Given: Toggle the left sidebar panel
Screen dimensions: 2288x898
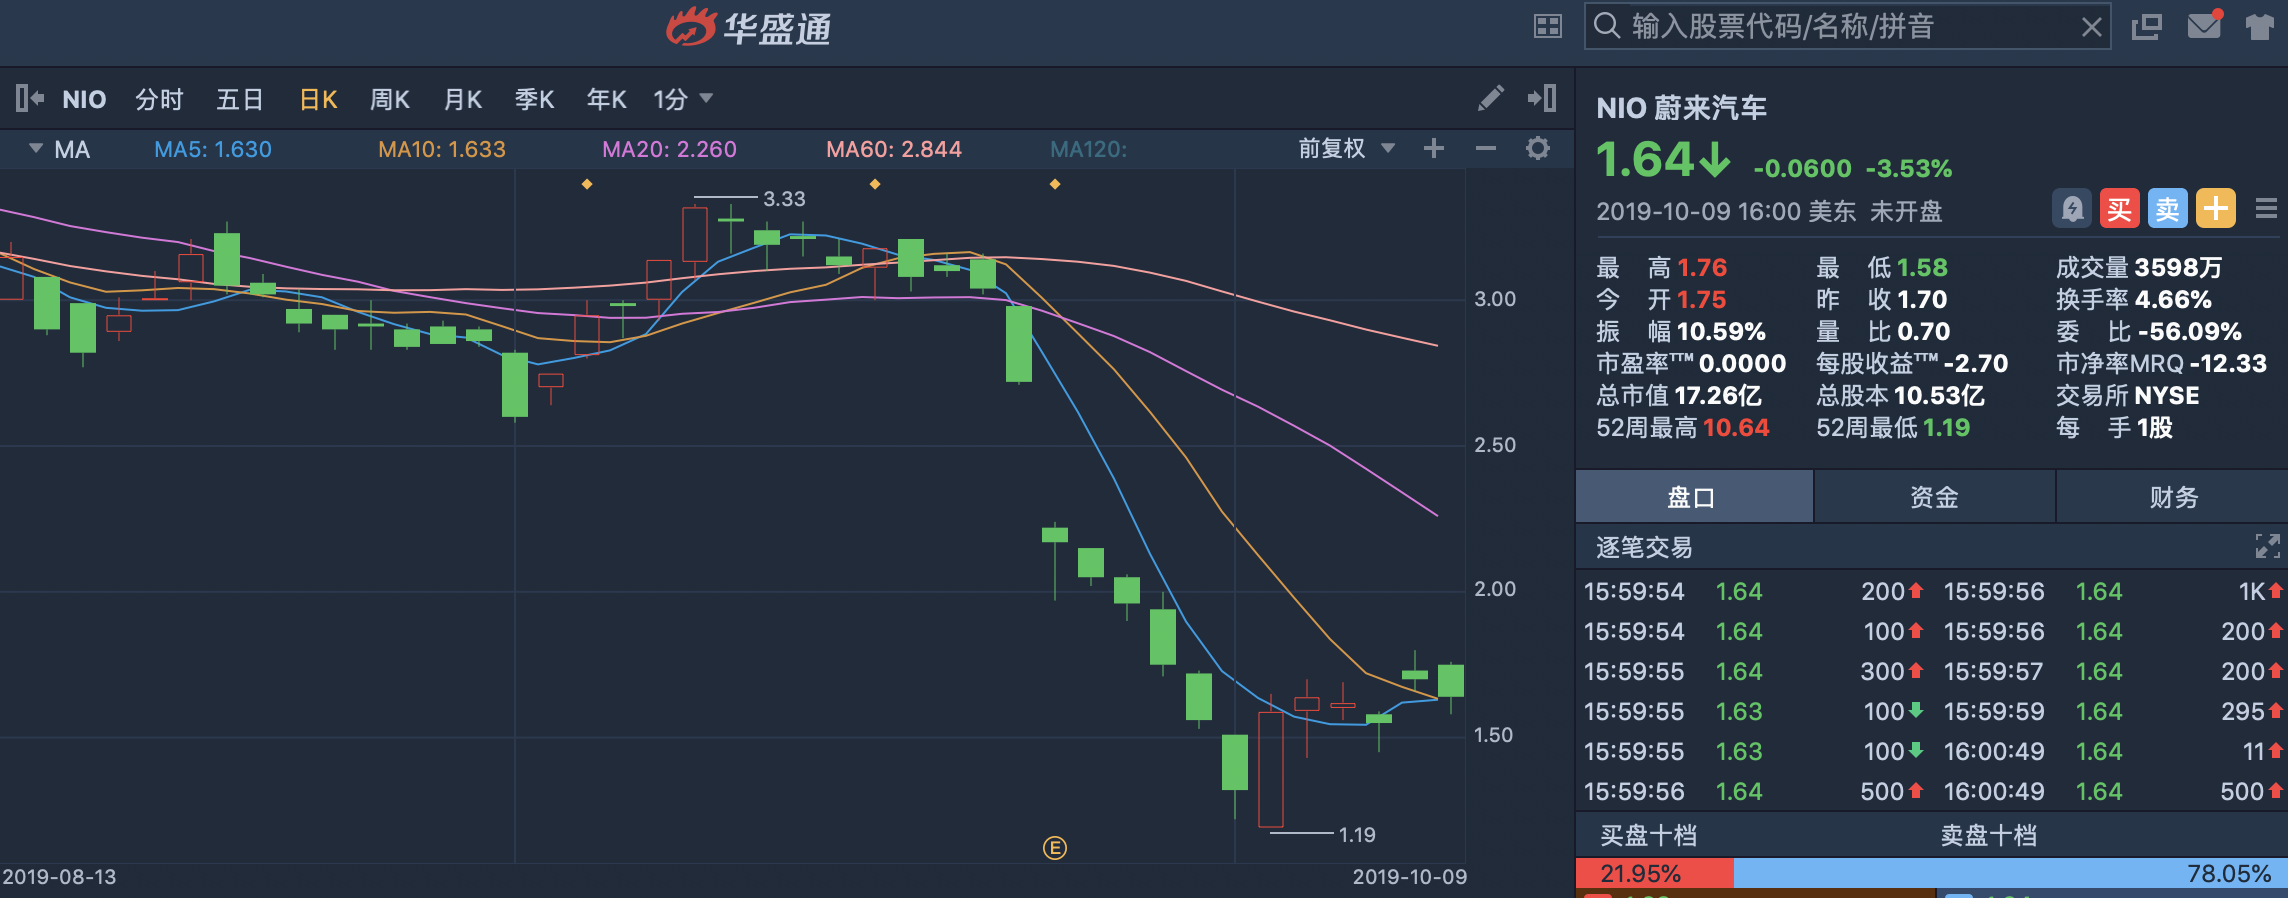Looking at the screenshot, I should pyautogui.click(x=29, y=98).
